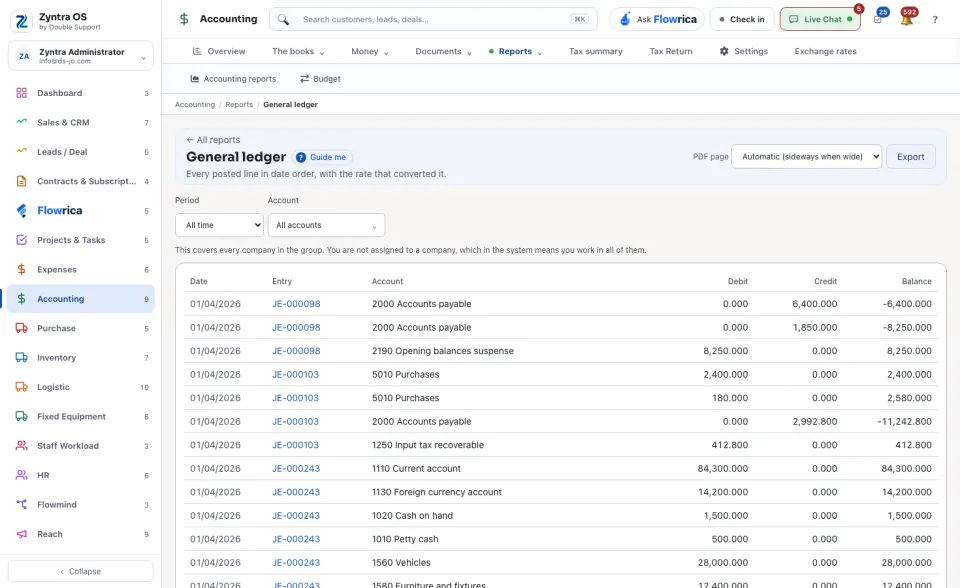Image resolution: width=960 pixels, height=588 pixels.
Task: Open the notifications bell icon
Action: (907, 19)
